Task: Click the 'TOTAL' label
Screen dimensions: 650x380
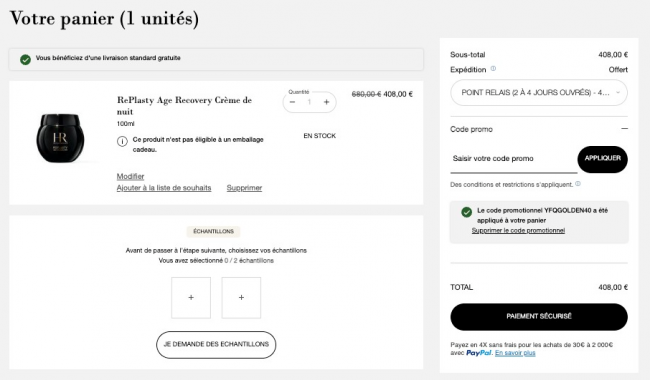Action: click(x=461, y=287)
